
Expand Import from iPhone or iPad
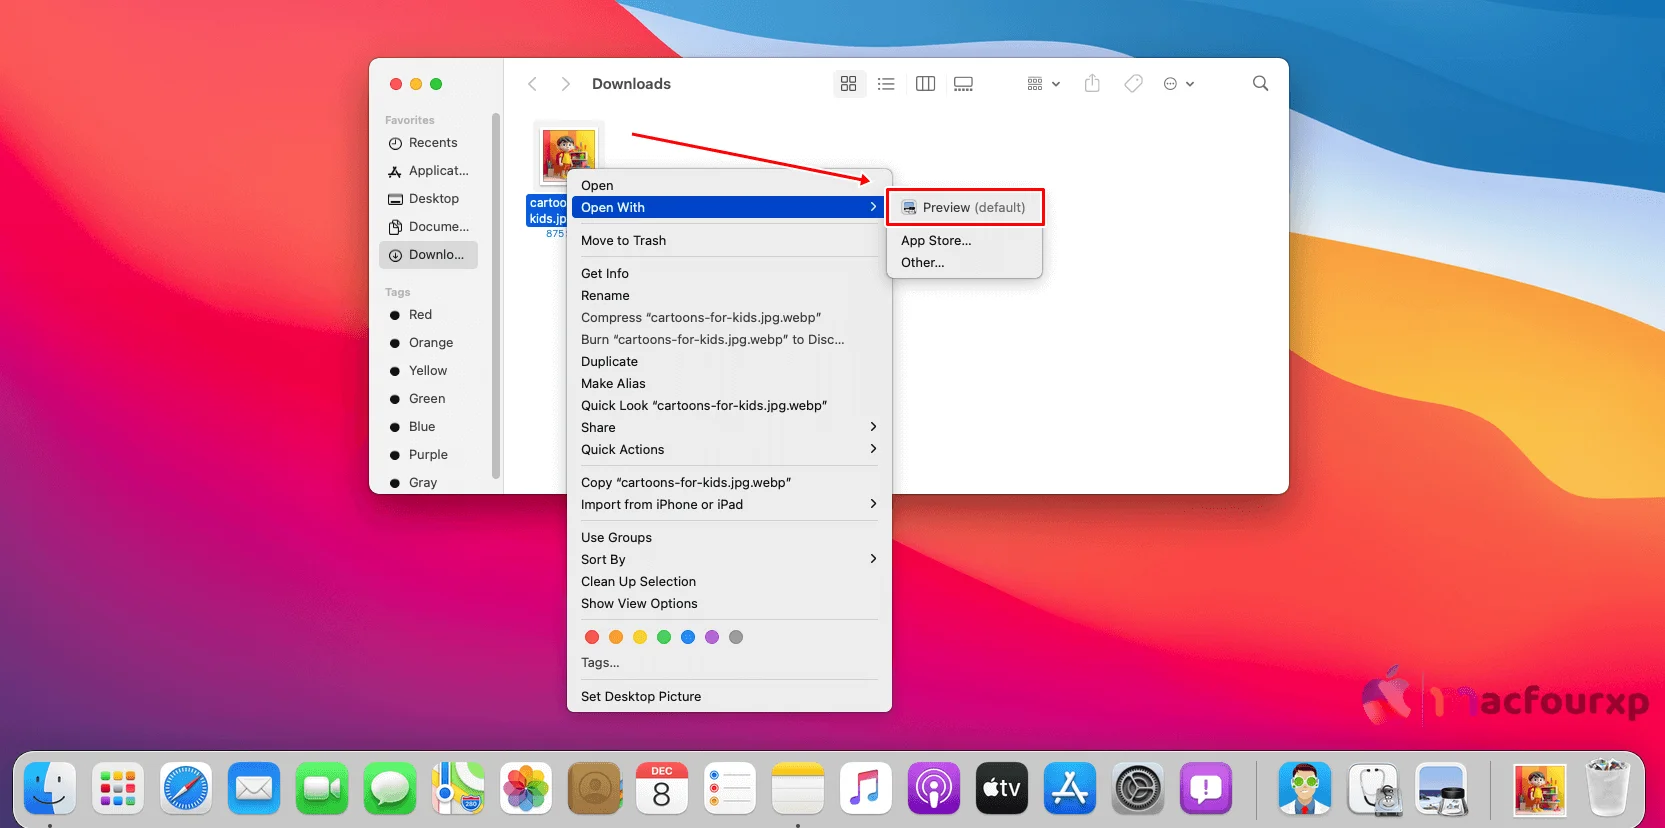[729, 504]
